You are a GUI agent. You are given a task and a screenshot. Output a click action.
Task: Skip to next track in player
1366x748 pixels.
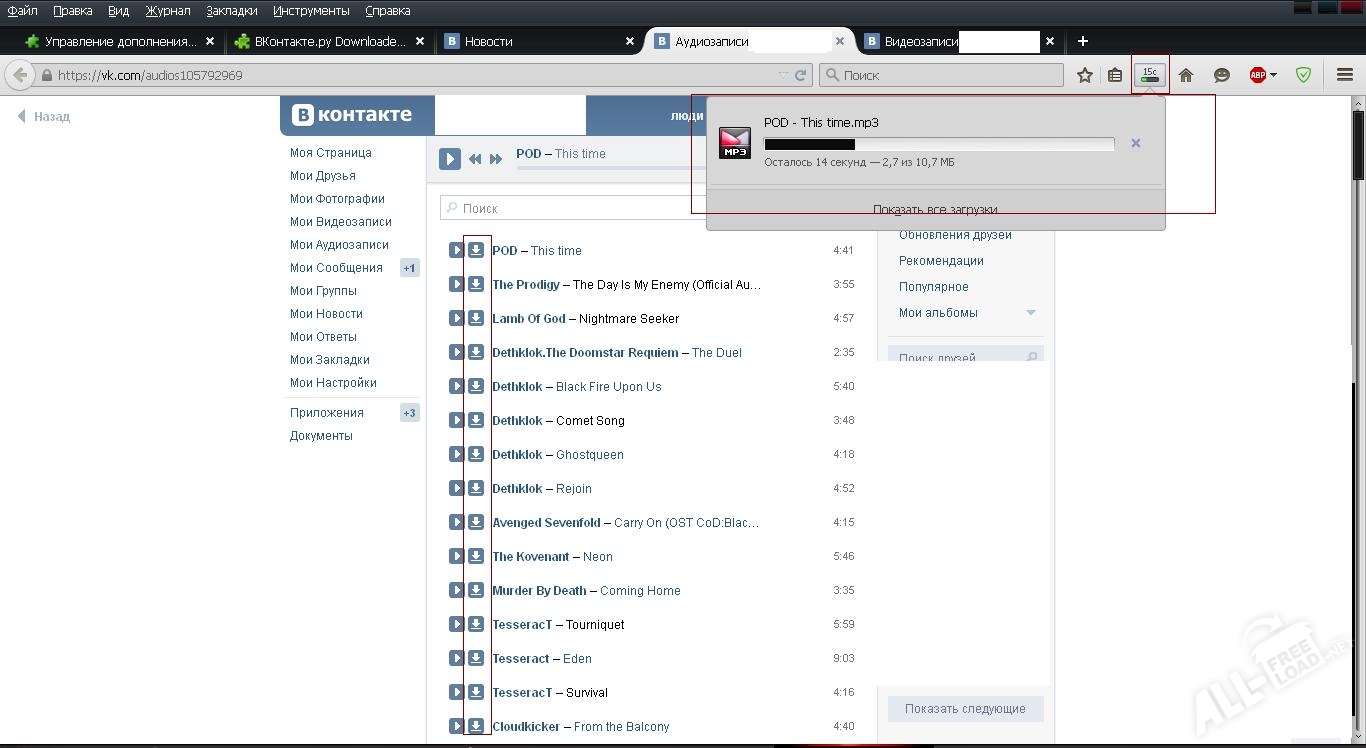click(496, 159)
